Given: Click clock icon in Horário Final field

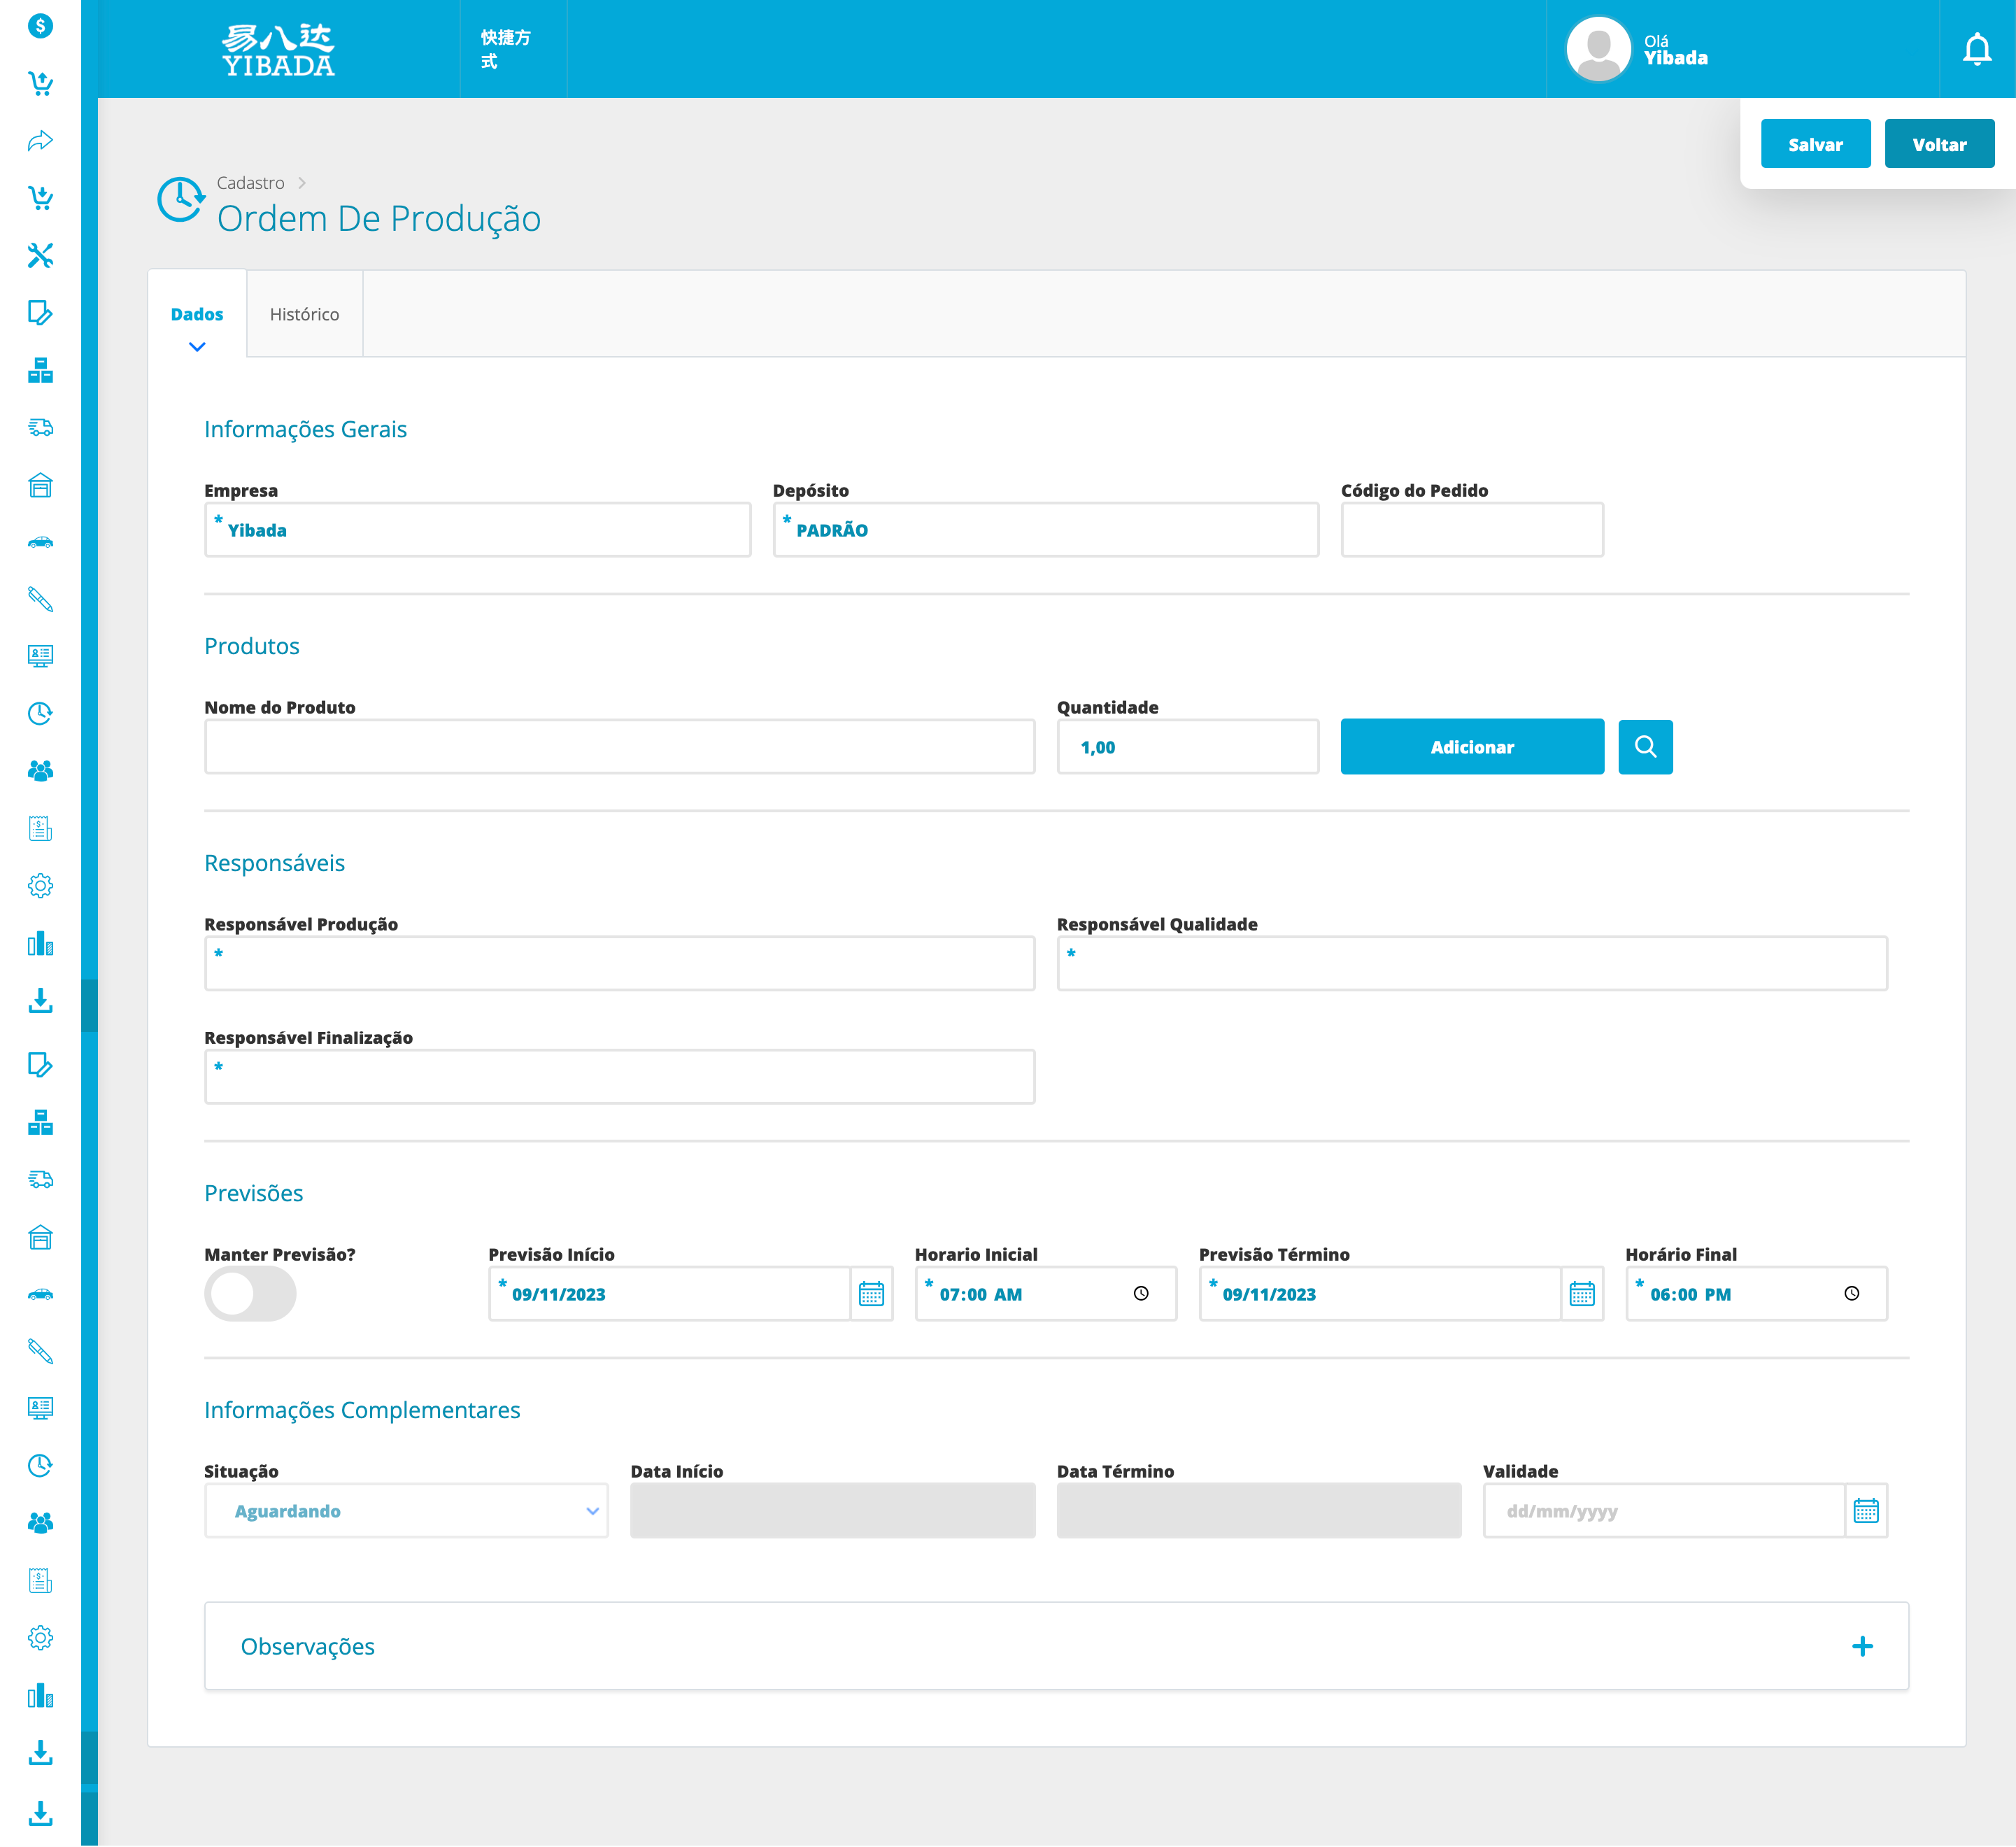Looking at the screenshot, I should coord(1851,1294).
